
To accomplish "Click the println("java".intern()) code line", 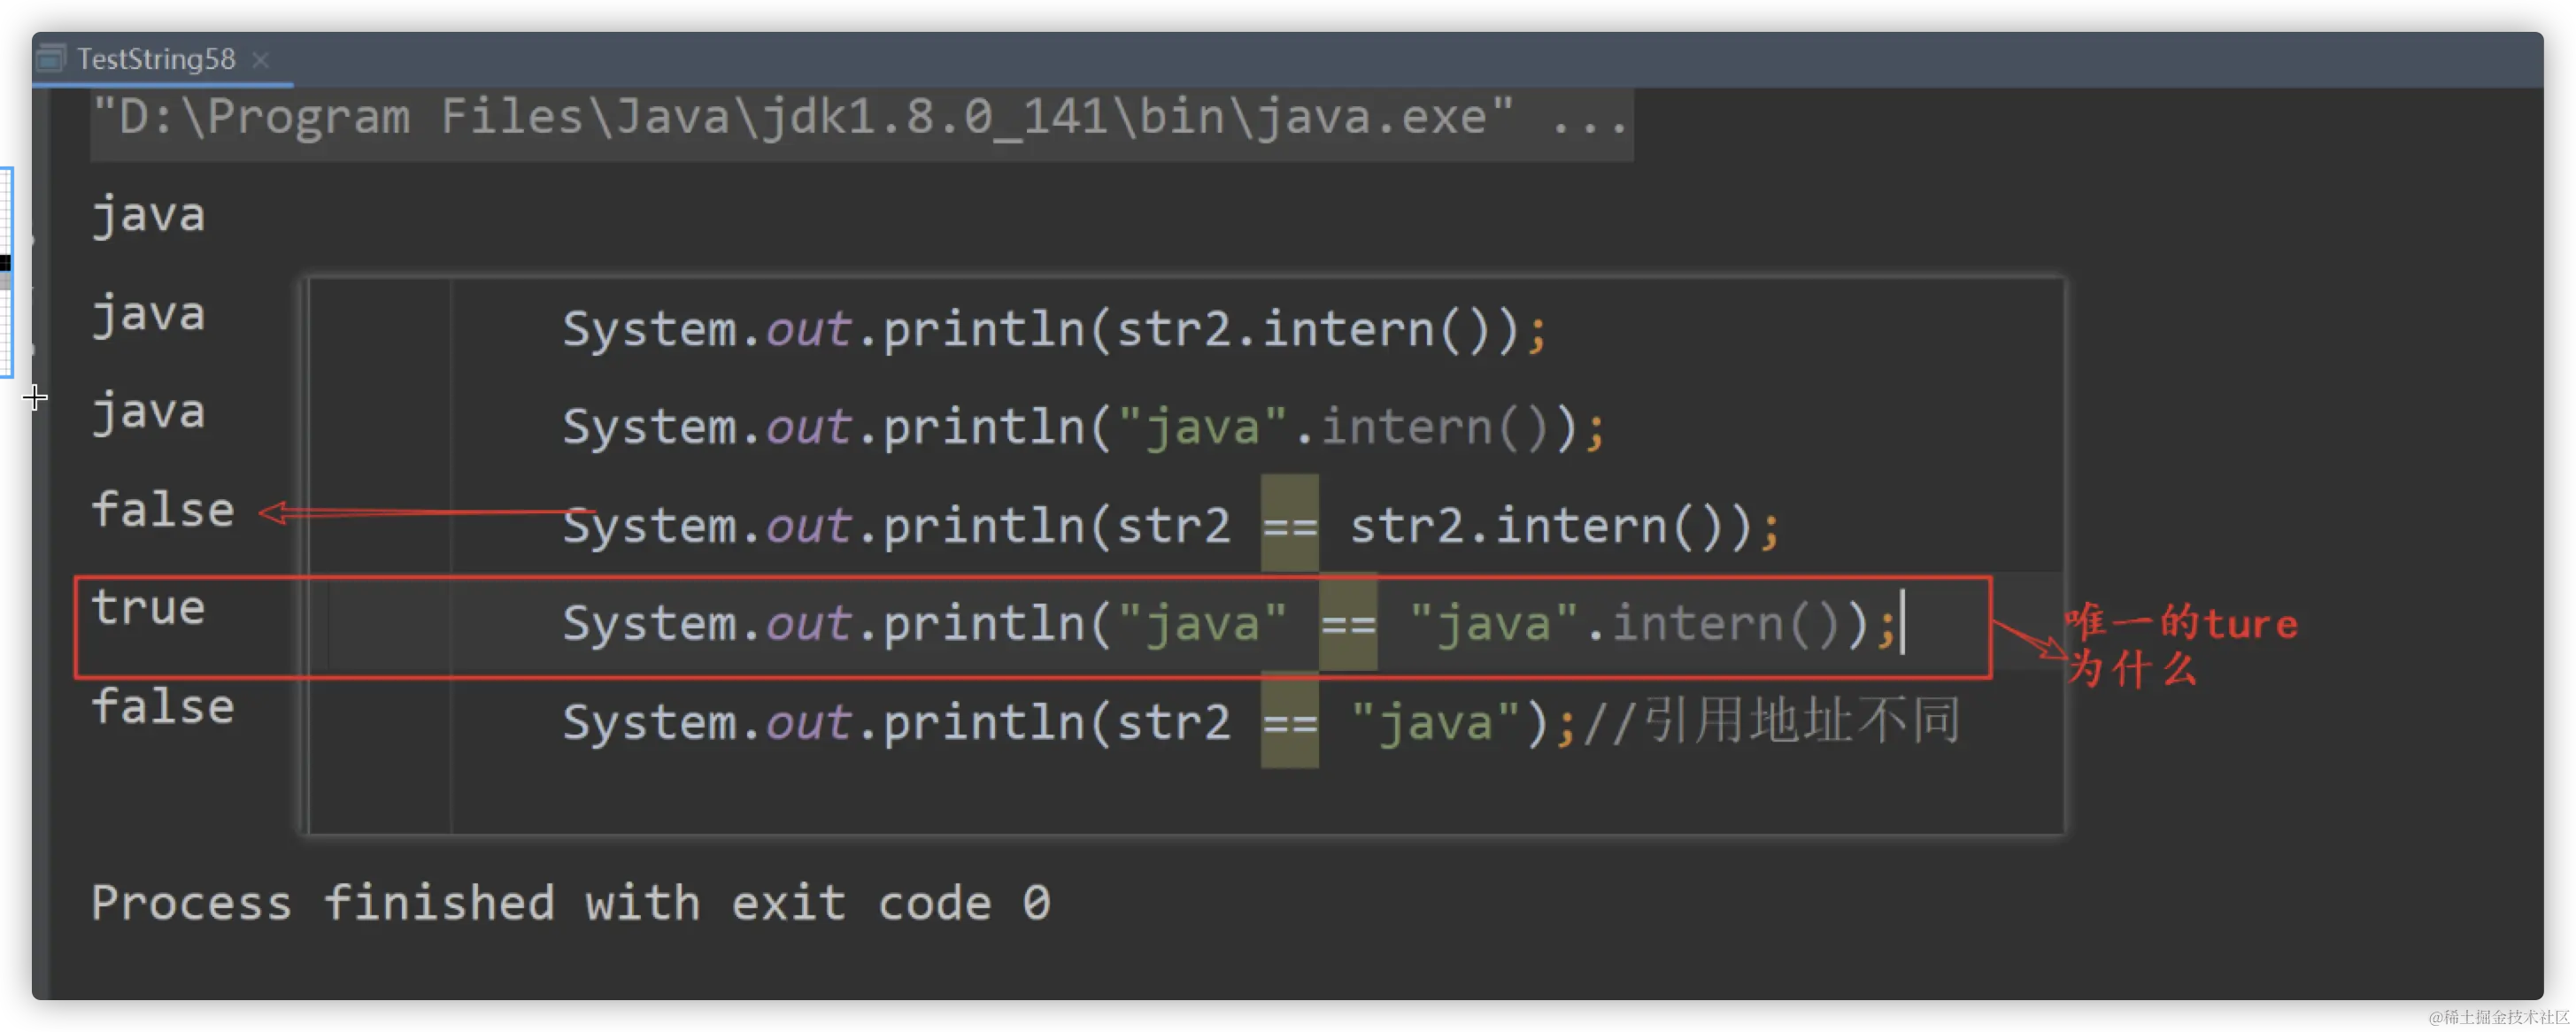I will click(1083, 427).
